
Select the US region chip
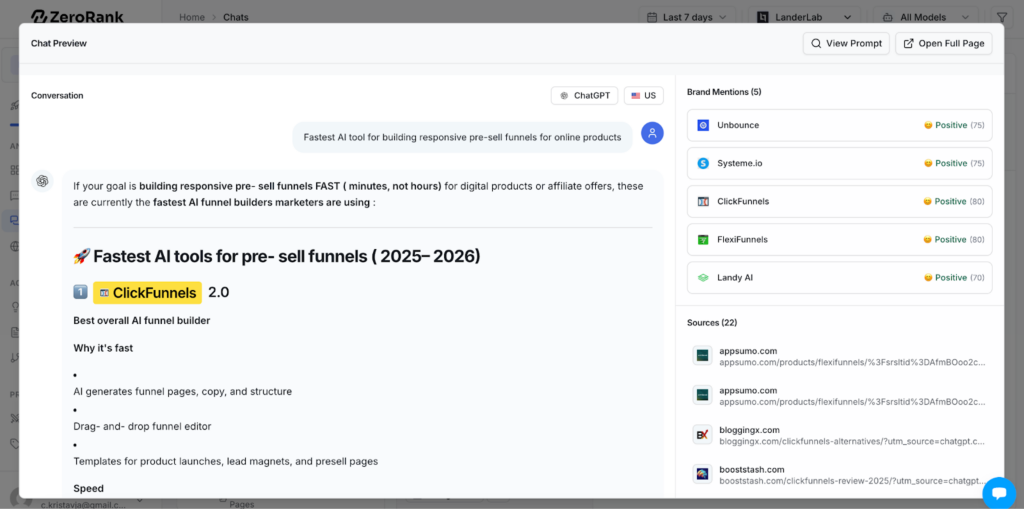click(643, 96)
